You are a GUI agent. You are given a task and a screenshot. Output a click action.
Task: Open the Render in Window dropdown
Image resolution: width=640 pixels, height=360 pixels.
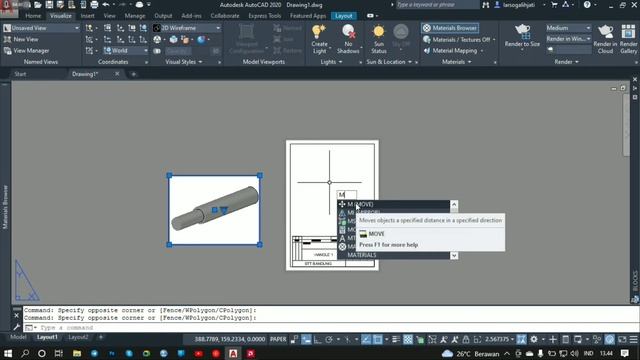pyautogui.click(x=569, y=39)
